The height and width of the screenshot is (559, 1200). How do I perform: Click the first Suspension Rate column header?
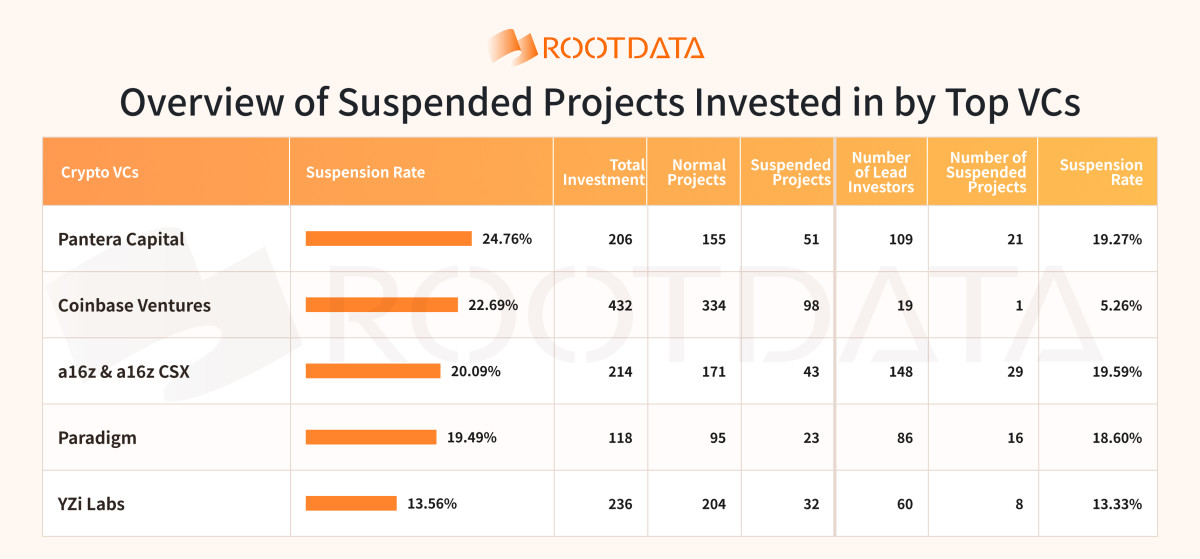365,172
